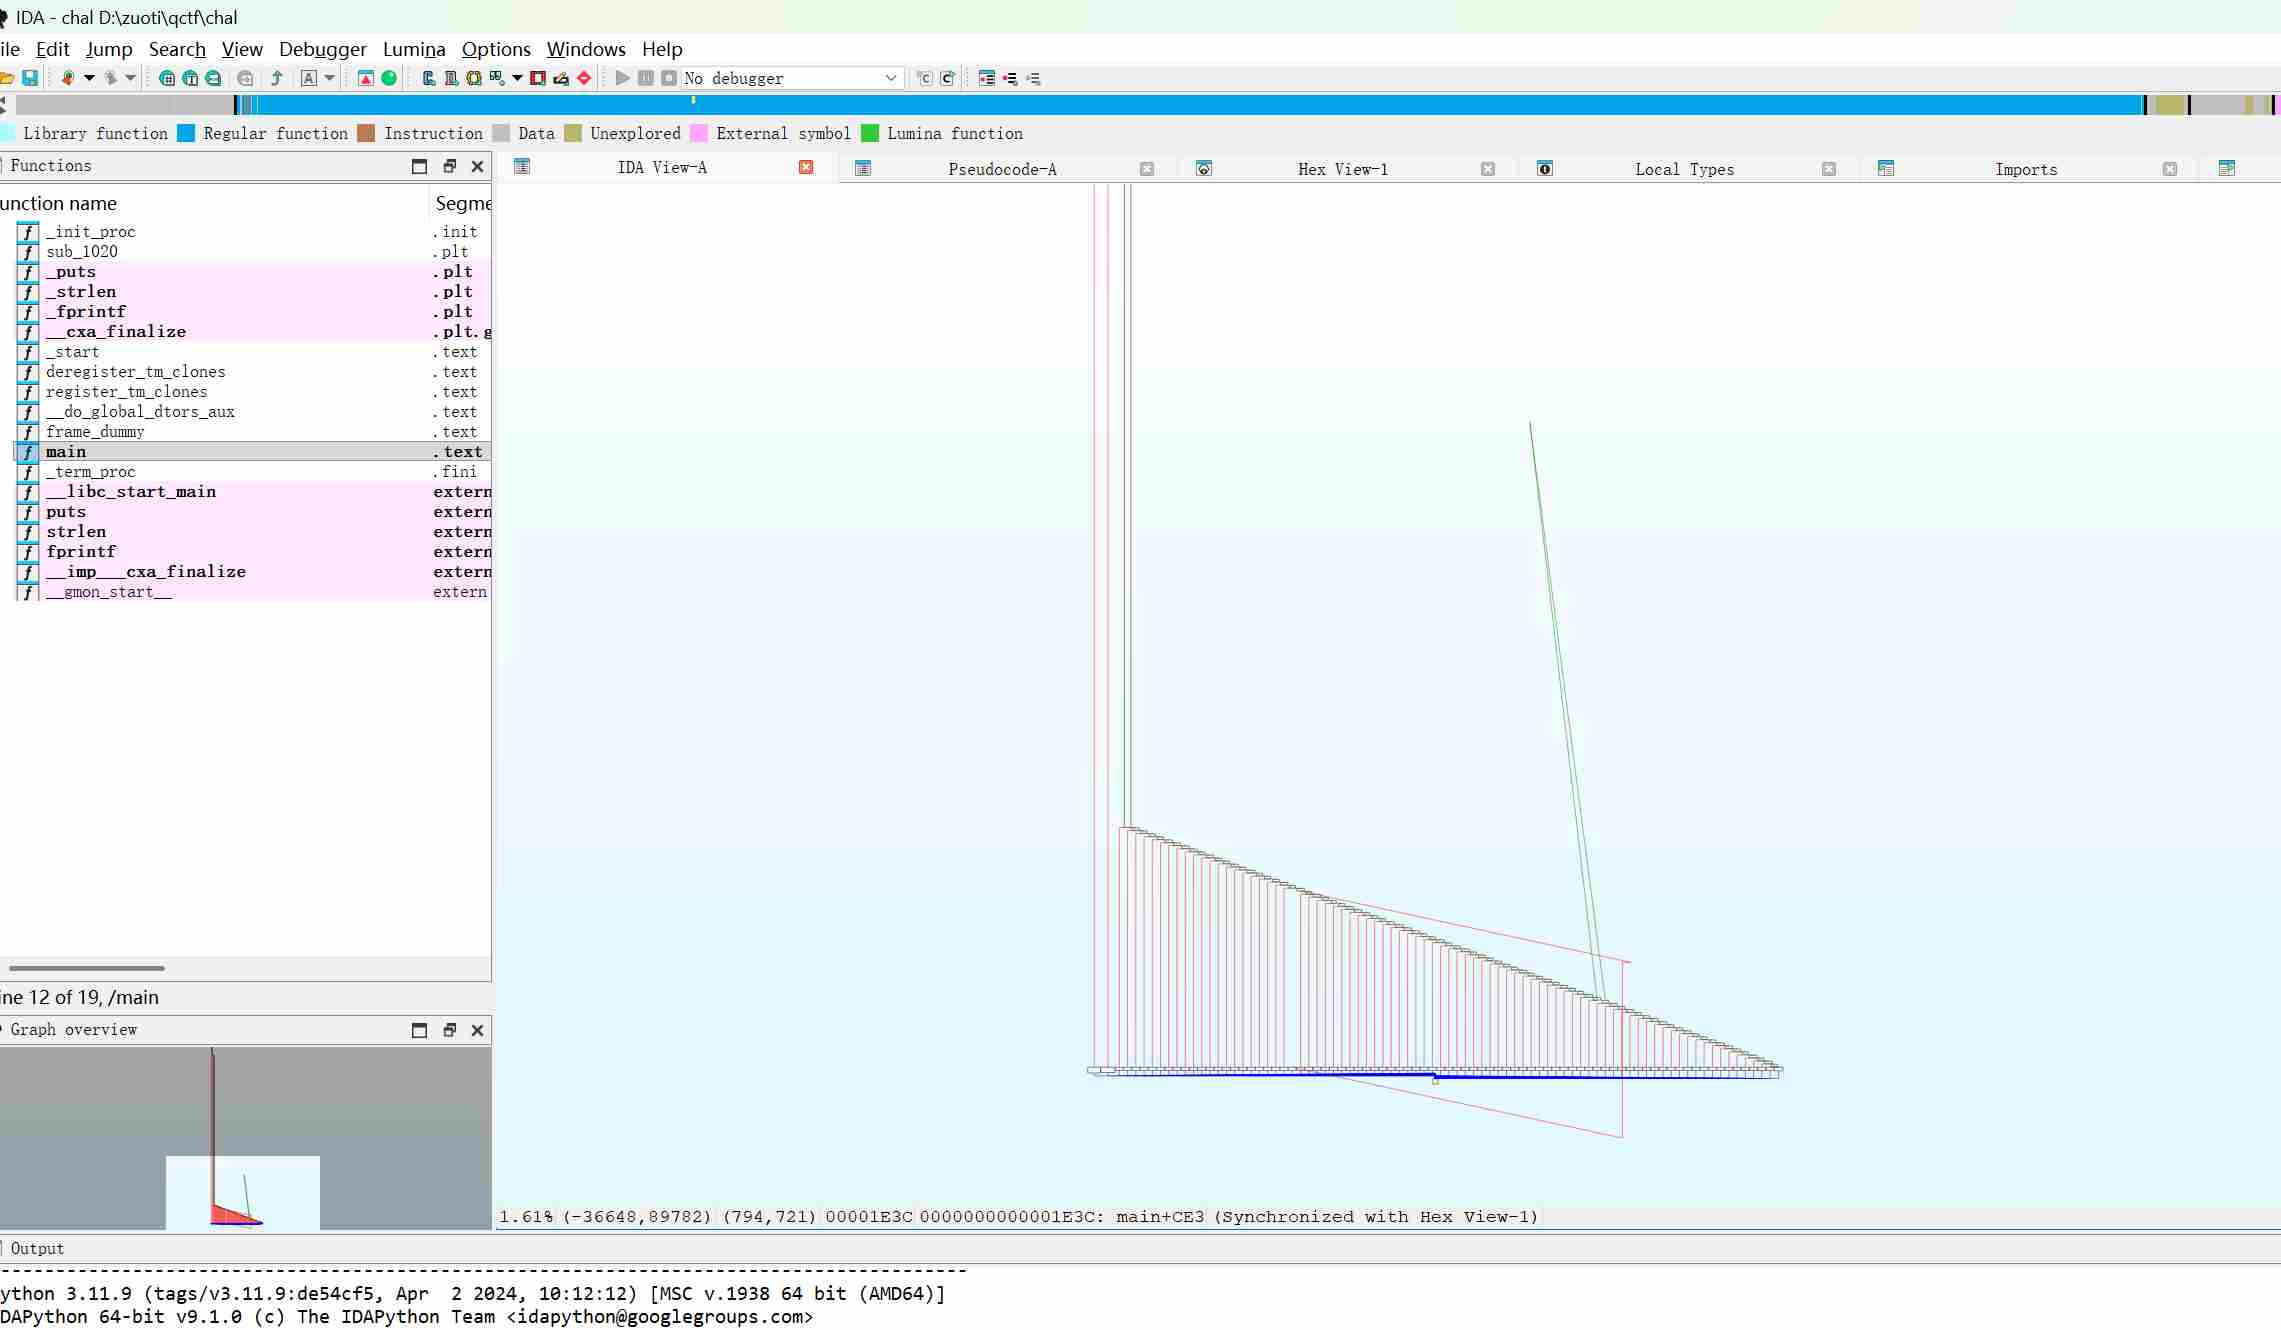Maximize the Graph overview panel
The height and width of the screenshot is (1330, 2281).
coord(419,1030)
